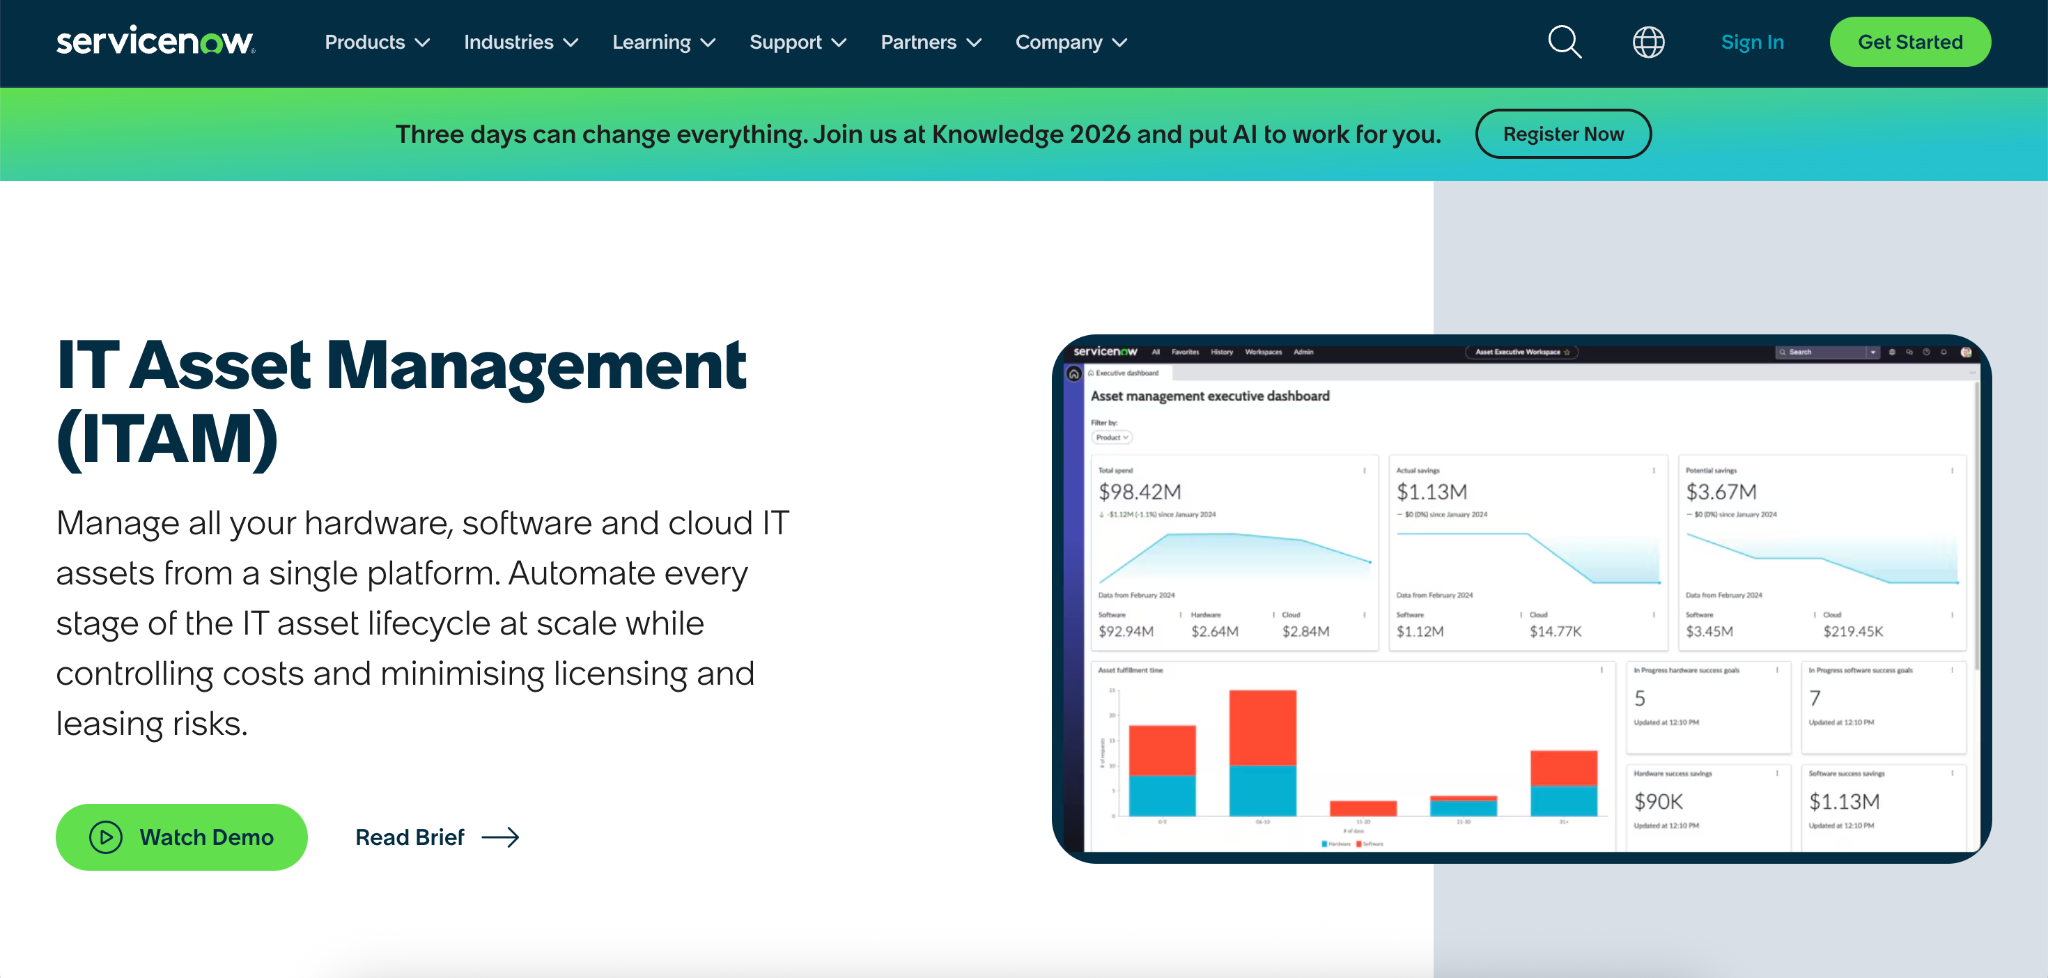Click the home icon in dashboard preview

coord(1074,374)
